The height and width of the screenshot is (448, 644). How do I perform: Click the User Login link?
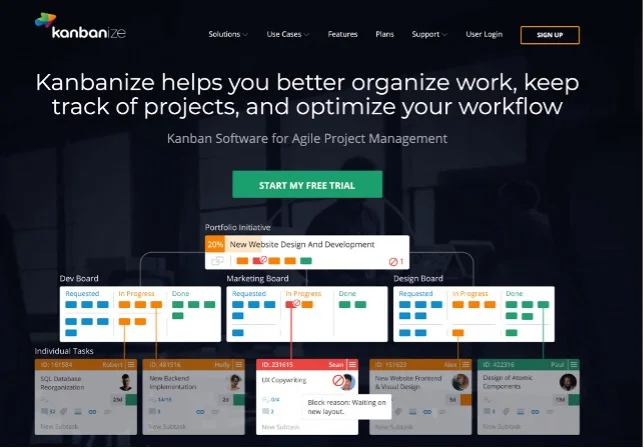tap(484, 34)
